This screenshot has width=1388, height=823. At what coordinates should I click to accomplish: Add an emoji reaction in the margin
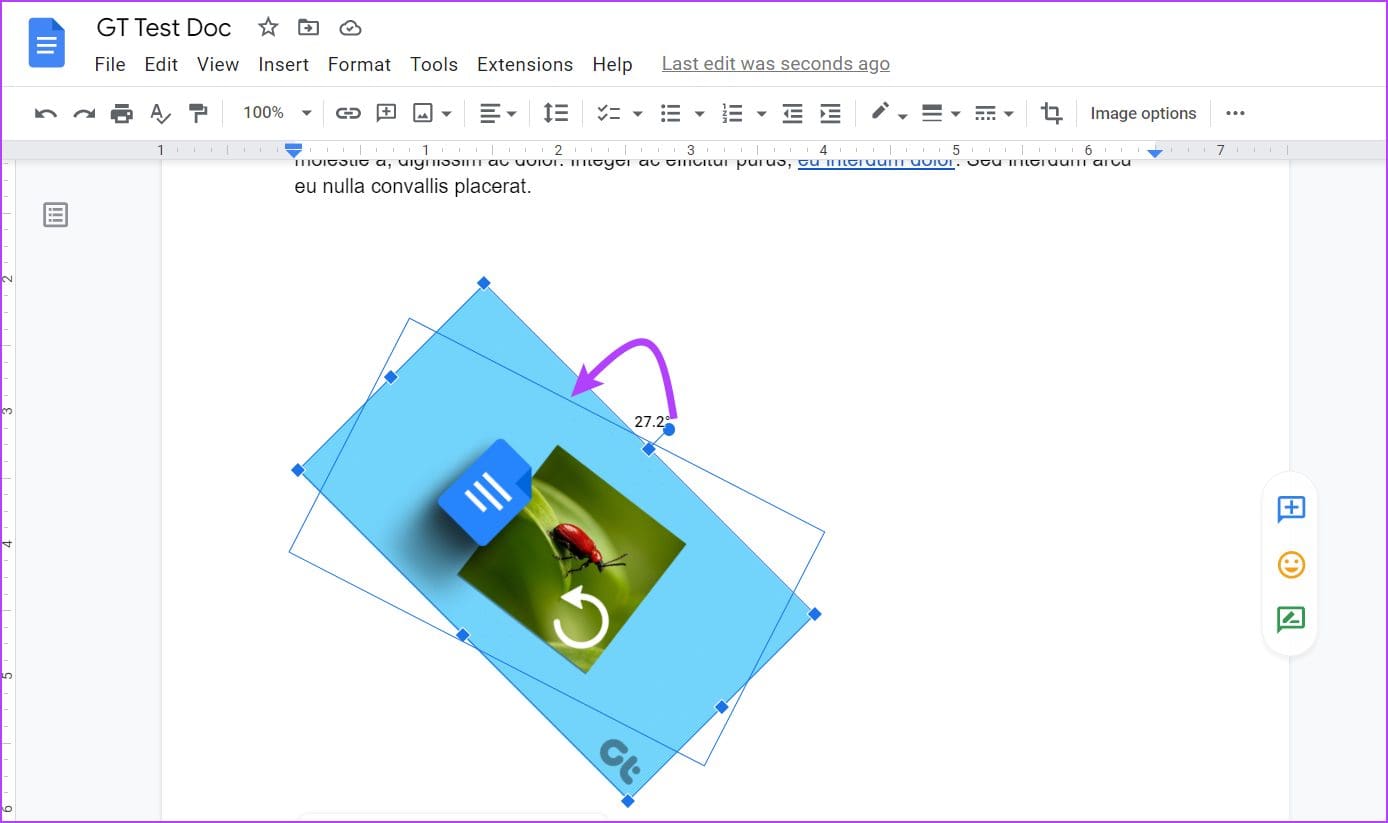[1290, 564]
